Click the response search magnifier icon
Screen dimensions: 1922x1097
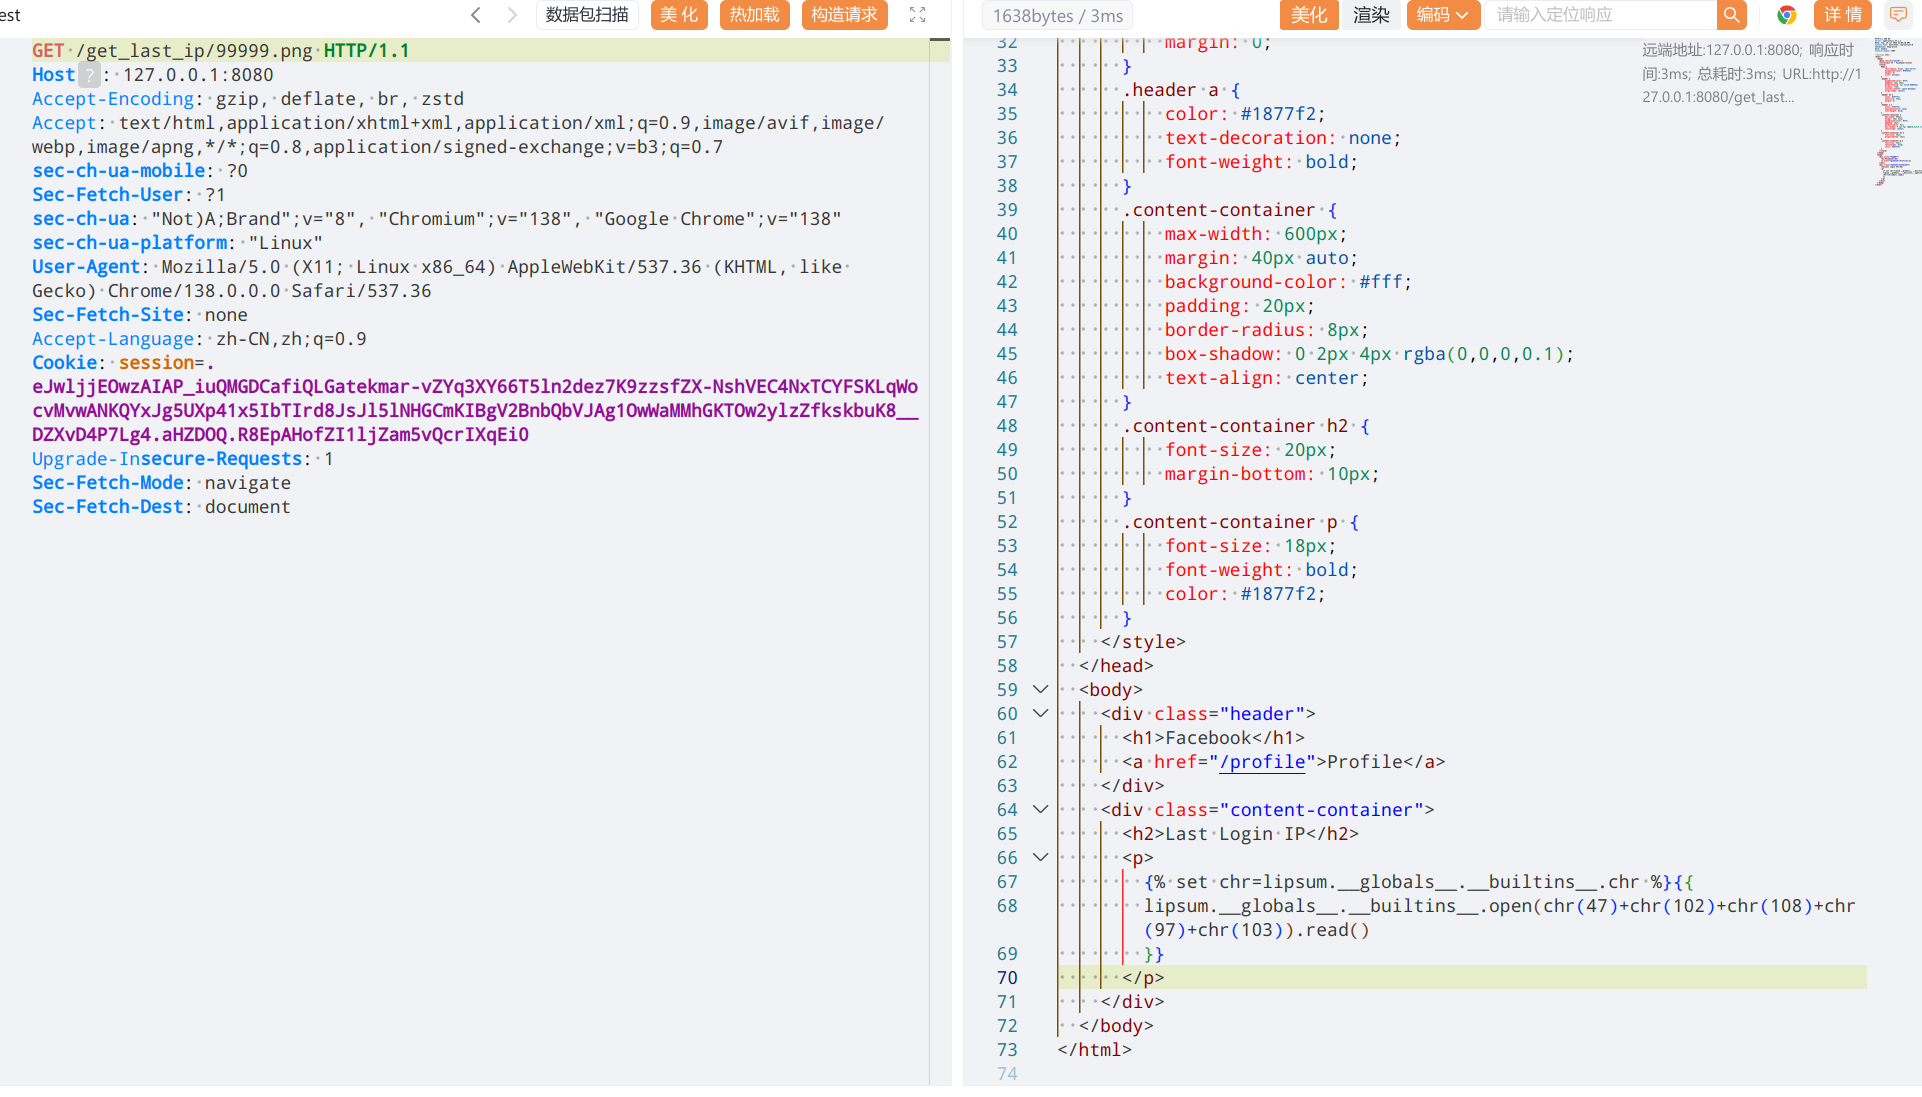[x=1731, y=15]
